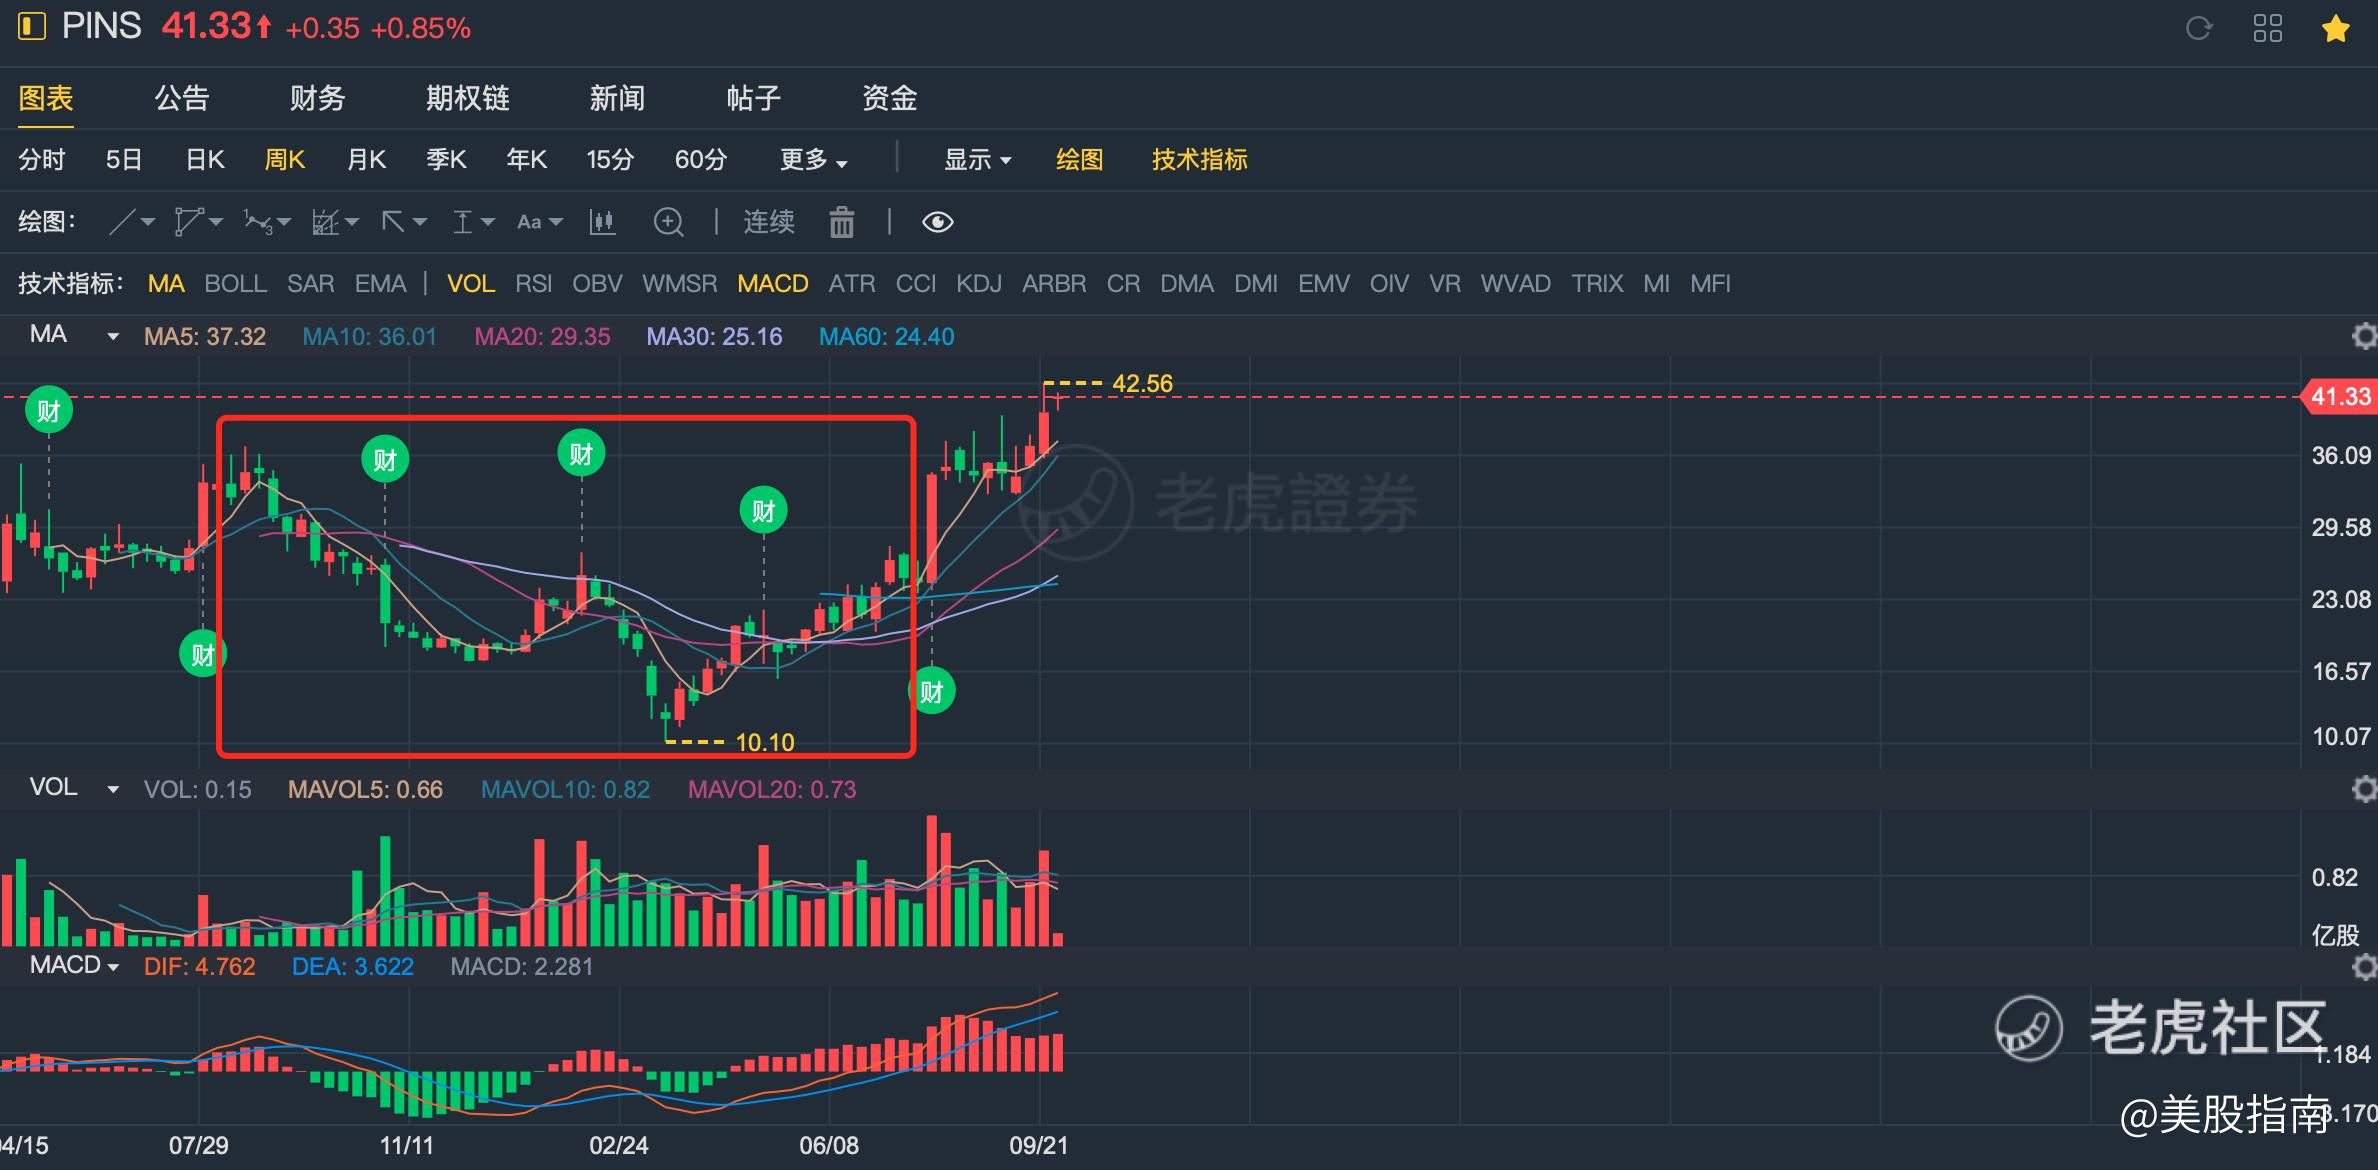Image resolution: width=2378 pixels, height=1170 pixels.
Task: Select the BOLL indicator
Action: [235, 283]
